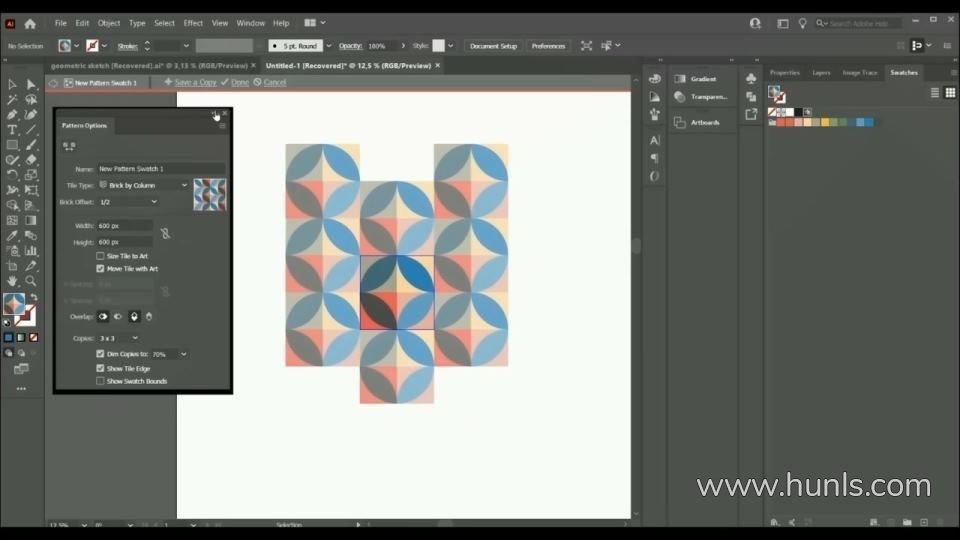The height and width of the screenshot is (540, 960).
Task: Expand the Copies 3 x 3 dropdown
Action: pos(119,338)
